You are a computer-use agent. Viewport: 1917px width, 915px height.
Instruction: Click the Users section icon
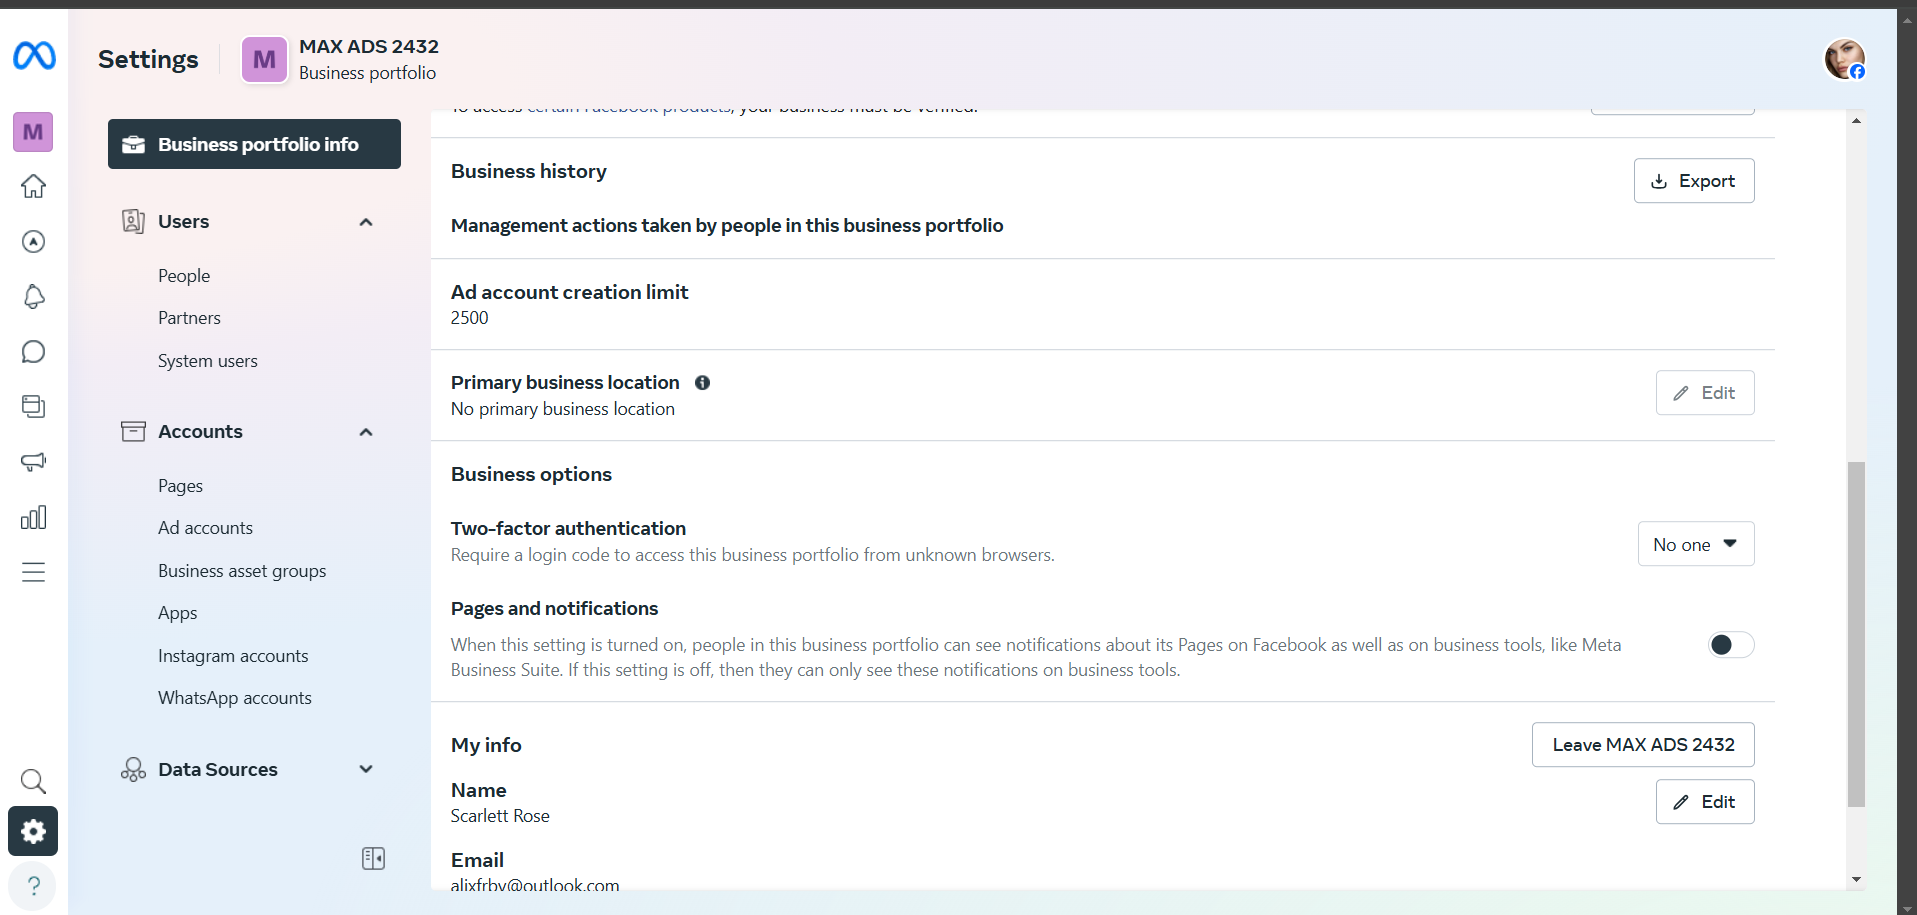133,222
